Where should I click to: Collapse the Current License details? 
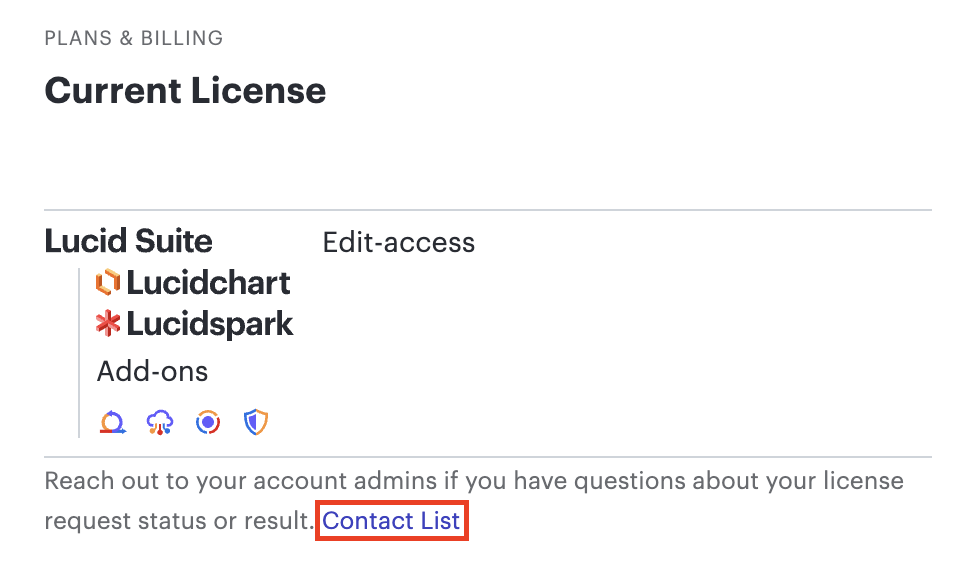(x=185, y=91)
